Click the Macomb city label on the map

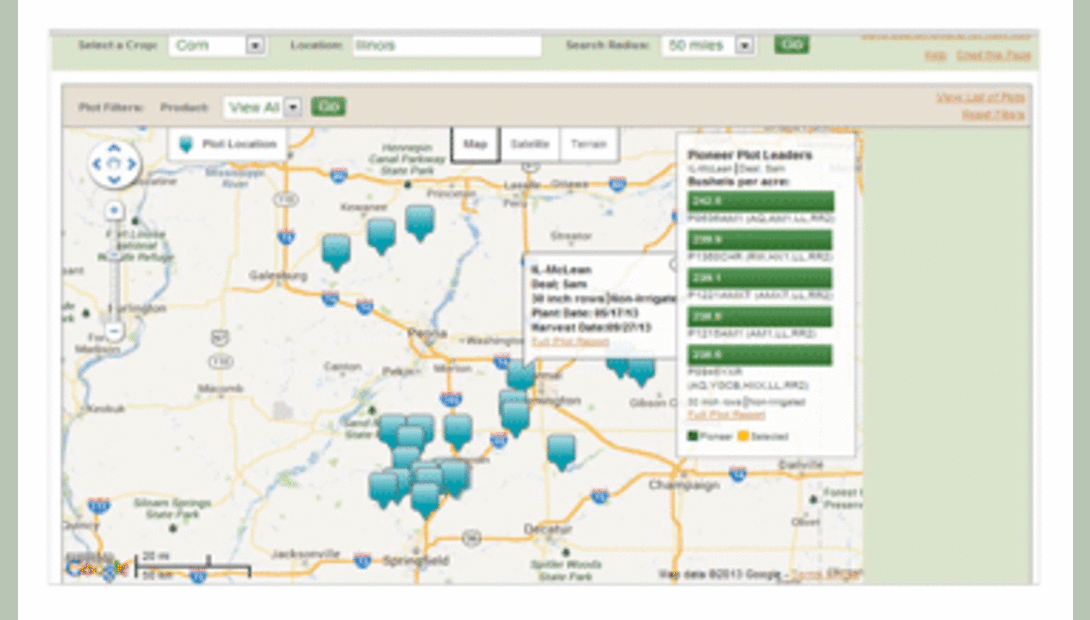220,388
